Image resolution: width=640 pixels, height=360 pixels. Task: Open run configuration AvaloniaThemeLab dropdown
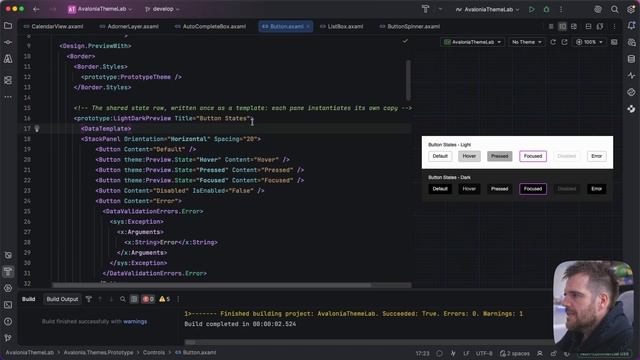point(487,9)
